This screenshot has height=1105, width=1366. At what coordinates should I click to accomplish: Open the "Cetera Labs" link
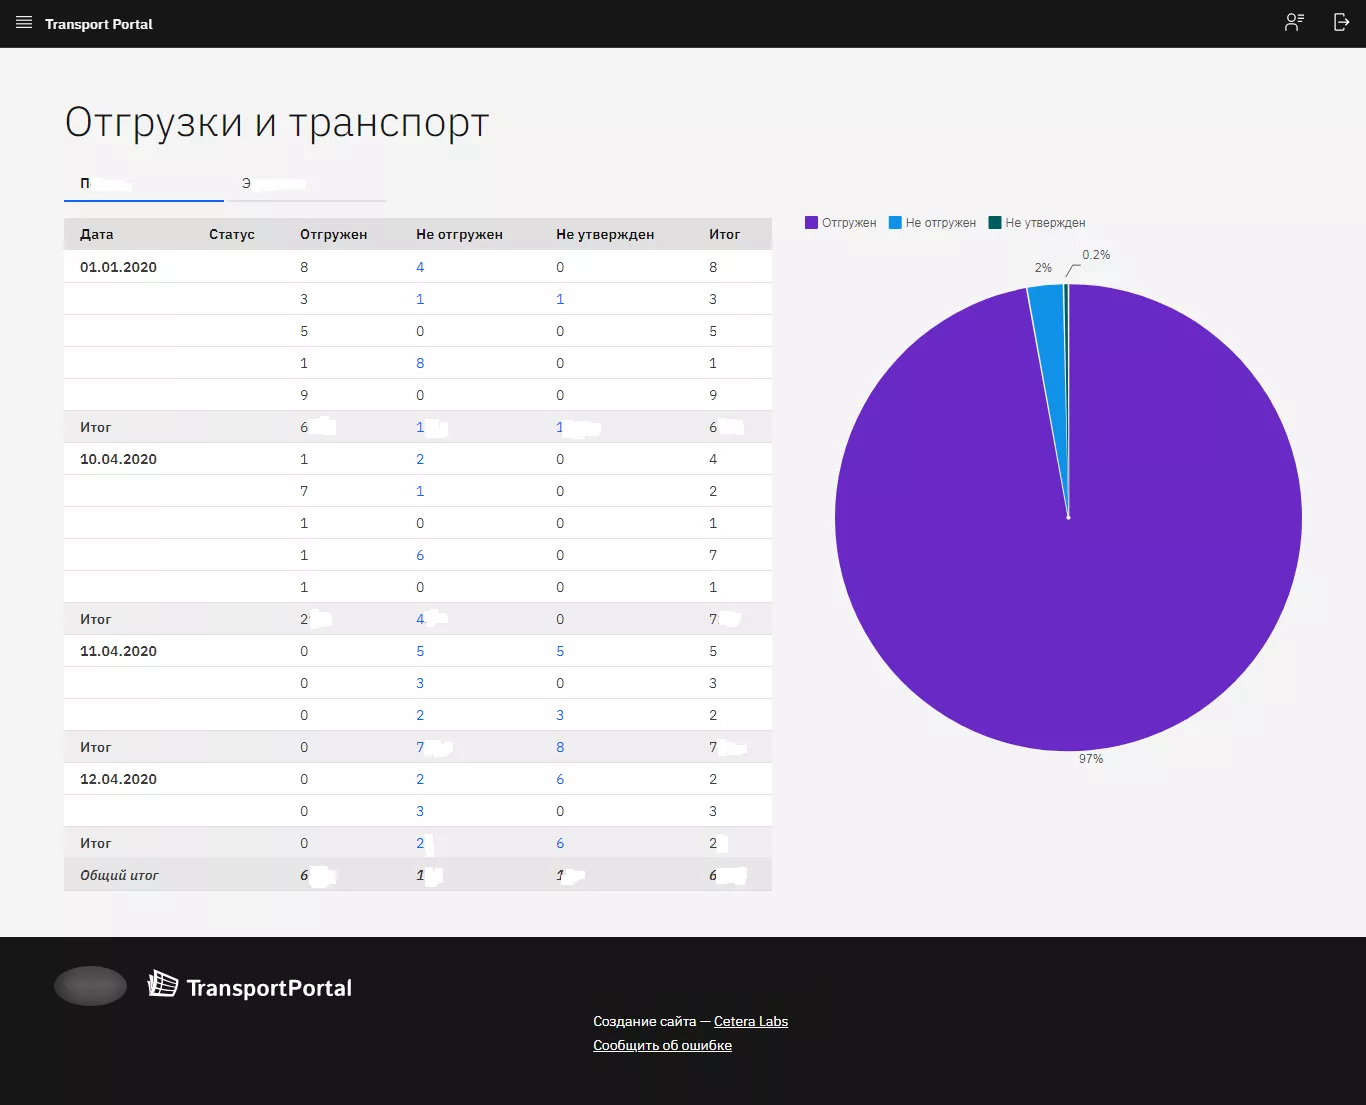[750, 1021]
